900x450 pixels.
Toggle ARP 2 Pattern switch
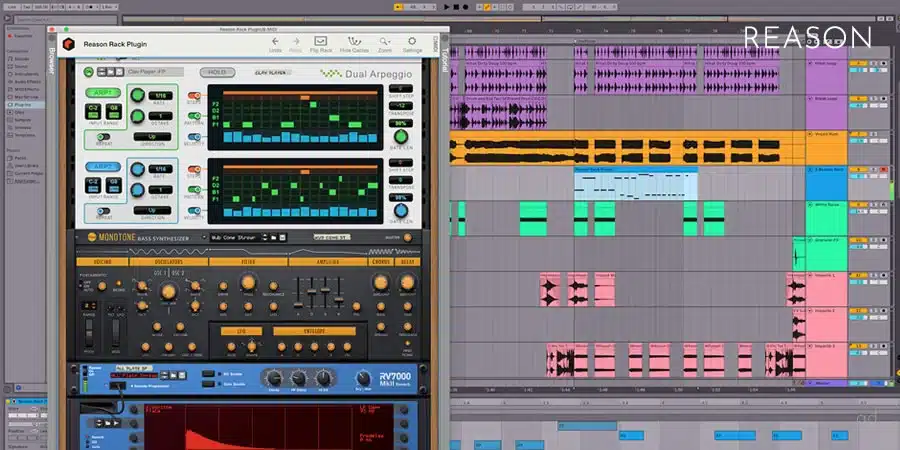[194, 190]
